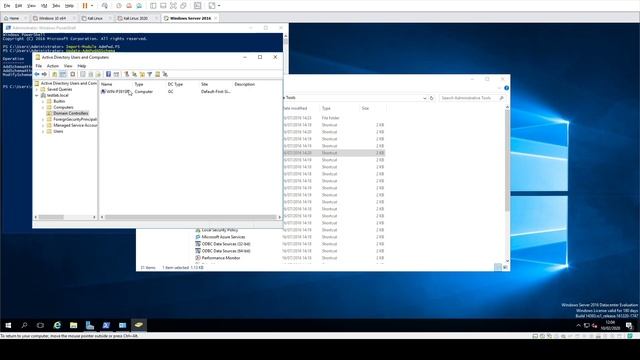Open the VMware Tabs menu
Screen dimensions: 640x360
pyautogui.click(x=56, y=6)
